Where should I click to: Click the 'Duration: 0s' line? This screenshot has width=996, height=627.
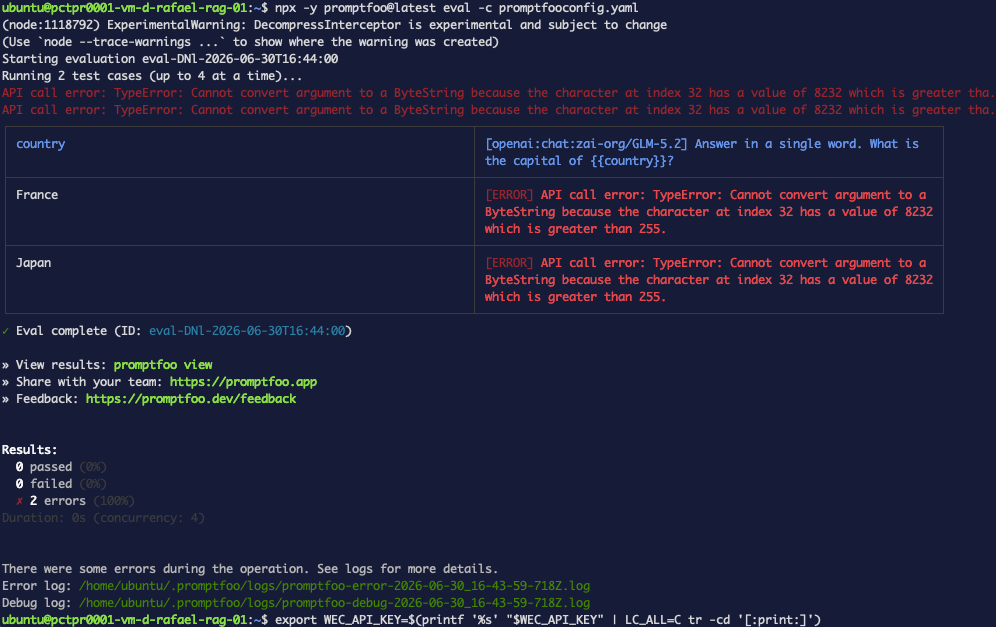[103, 518]
